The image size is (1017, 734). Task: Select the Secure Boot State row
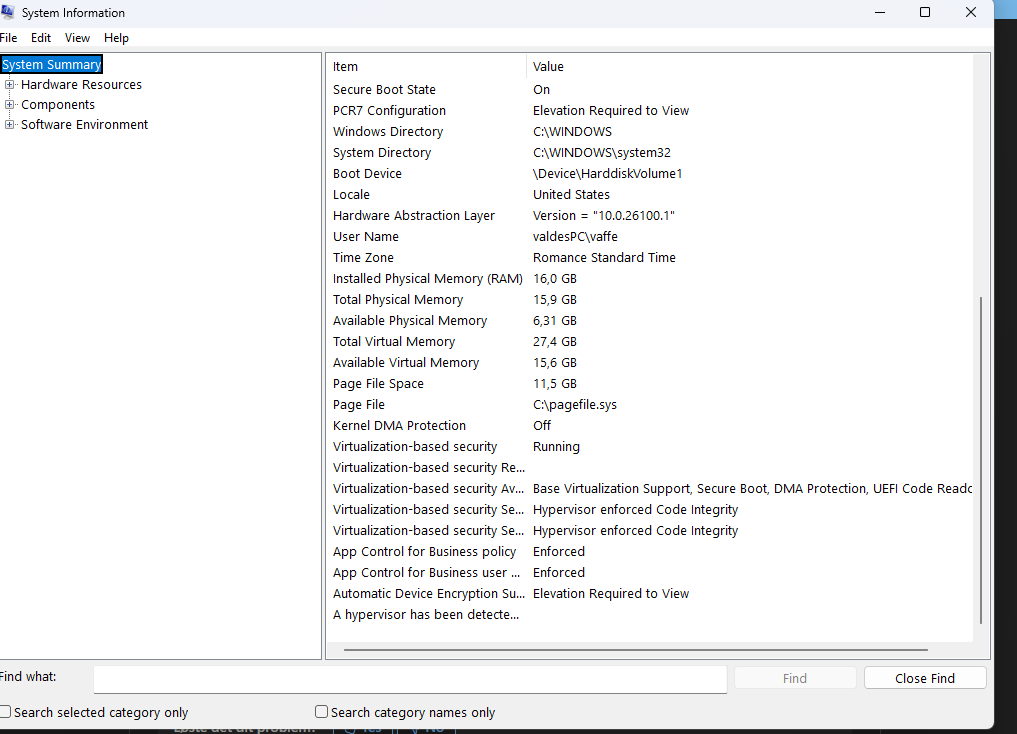click(x=651, y=89)
